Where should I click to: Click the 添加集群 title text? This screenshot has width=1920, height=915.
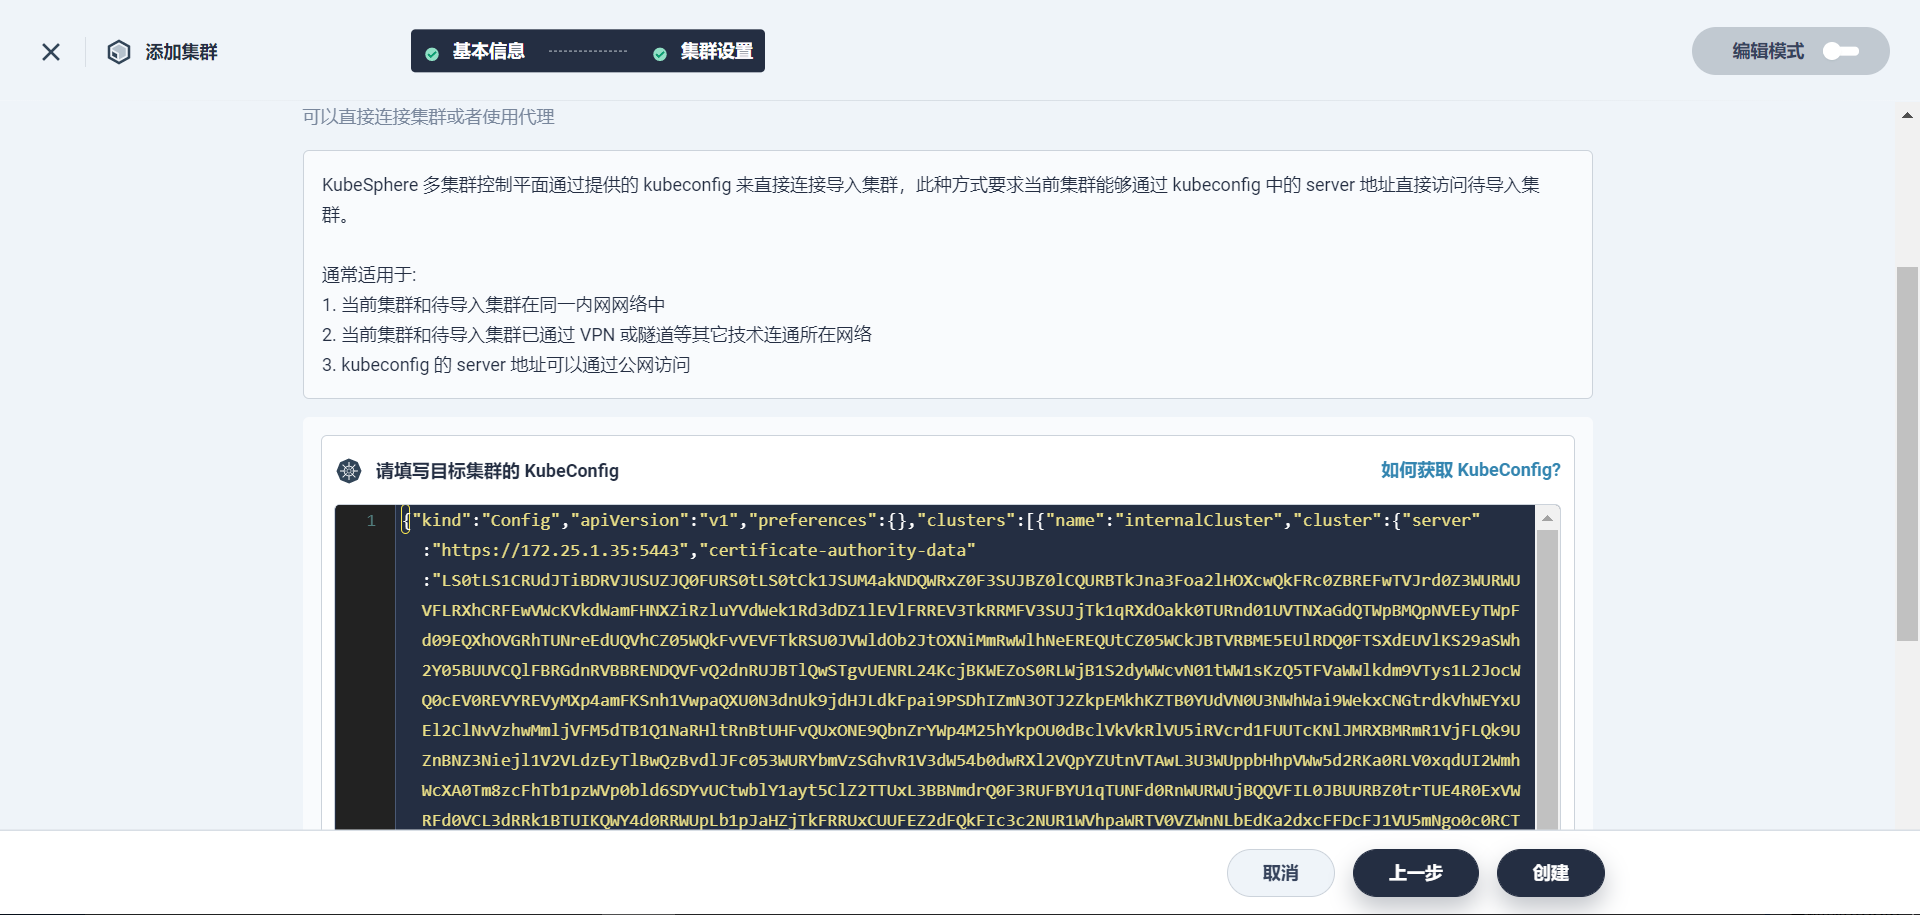point(181,52)
